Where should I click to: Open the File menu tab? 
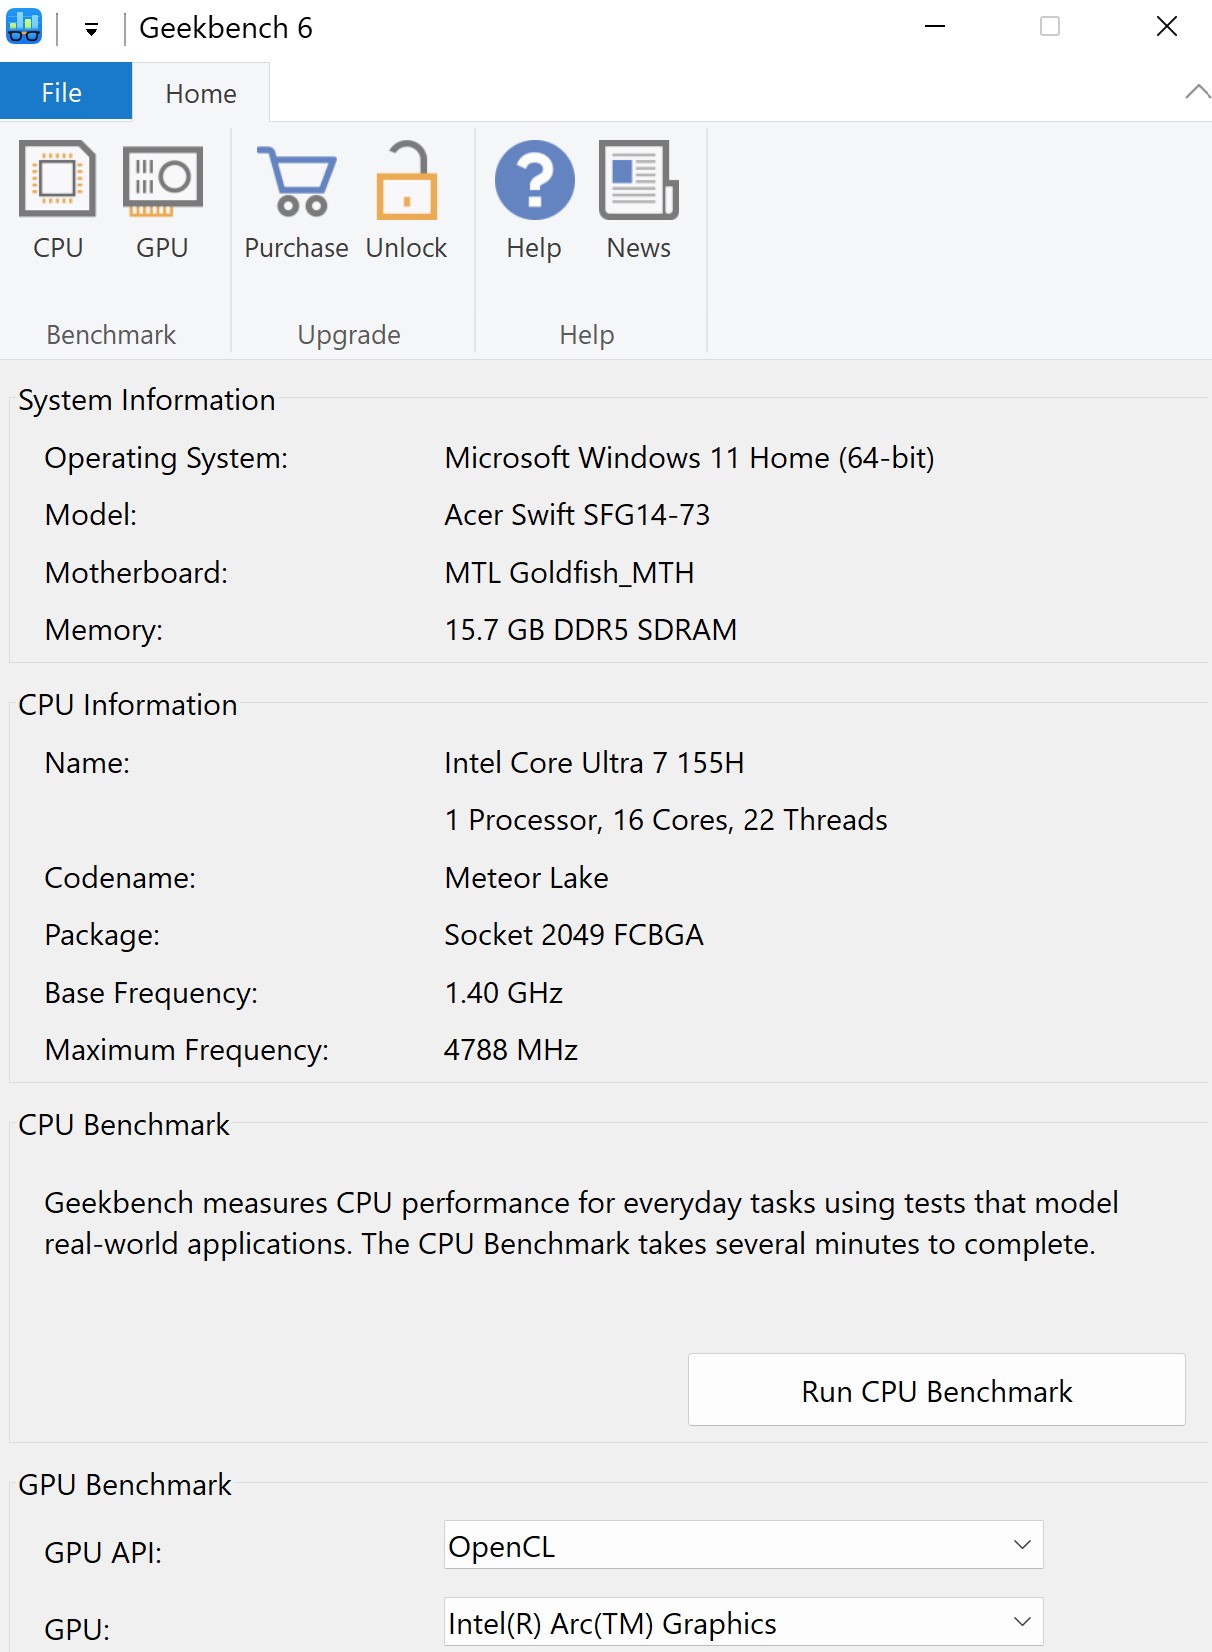66,92
